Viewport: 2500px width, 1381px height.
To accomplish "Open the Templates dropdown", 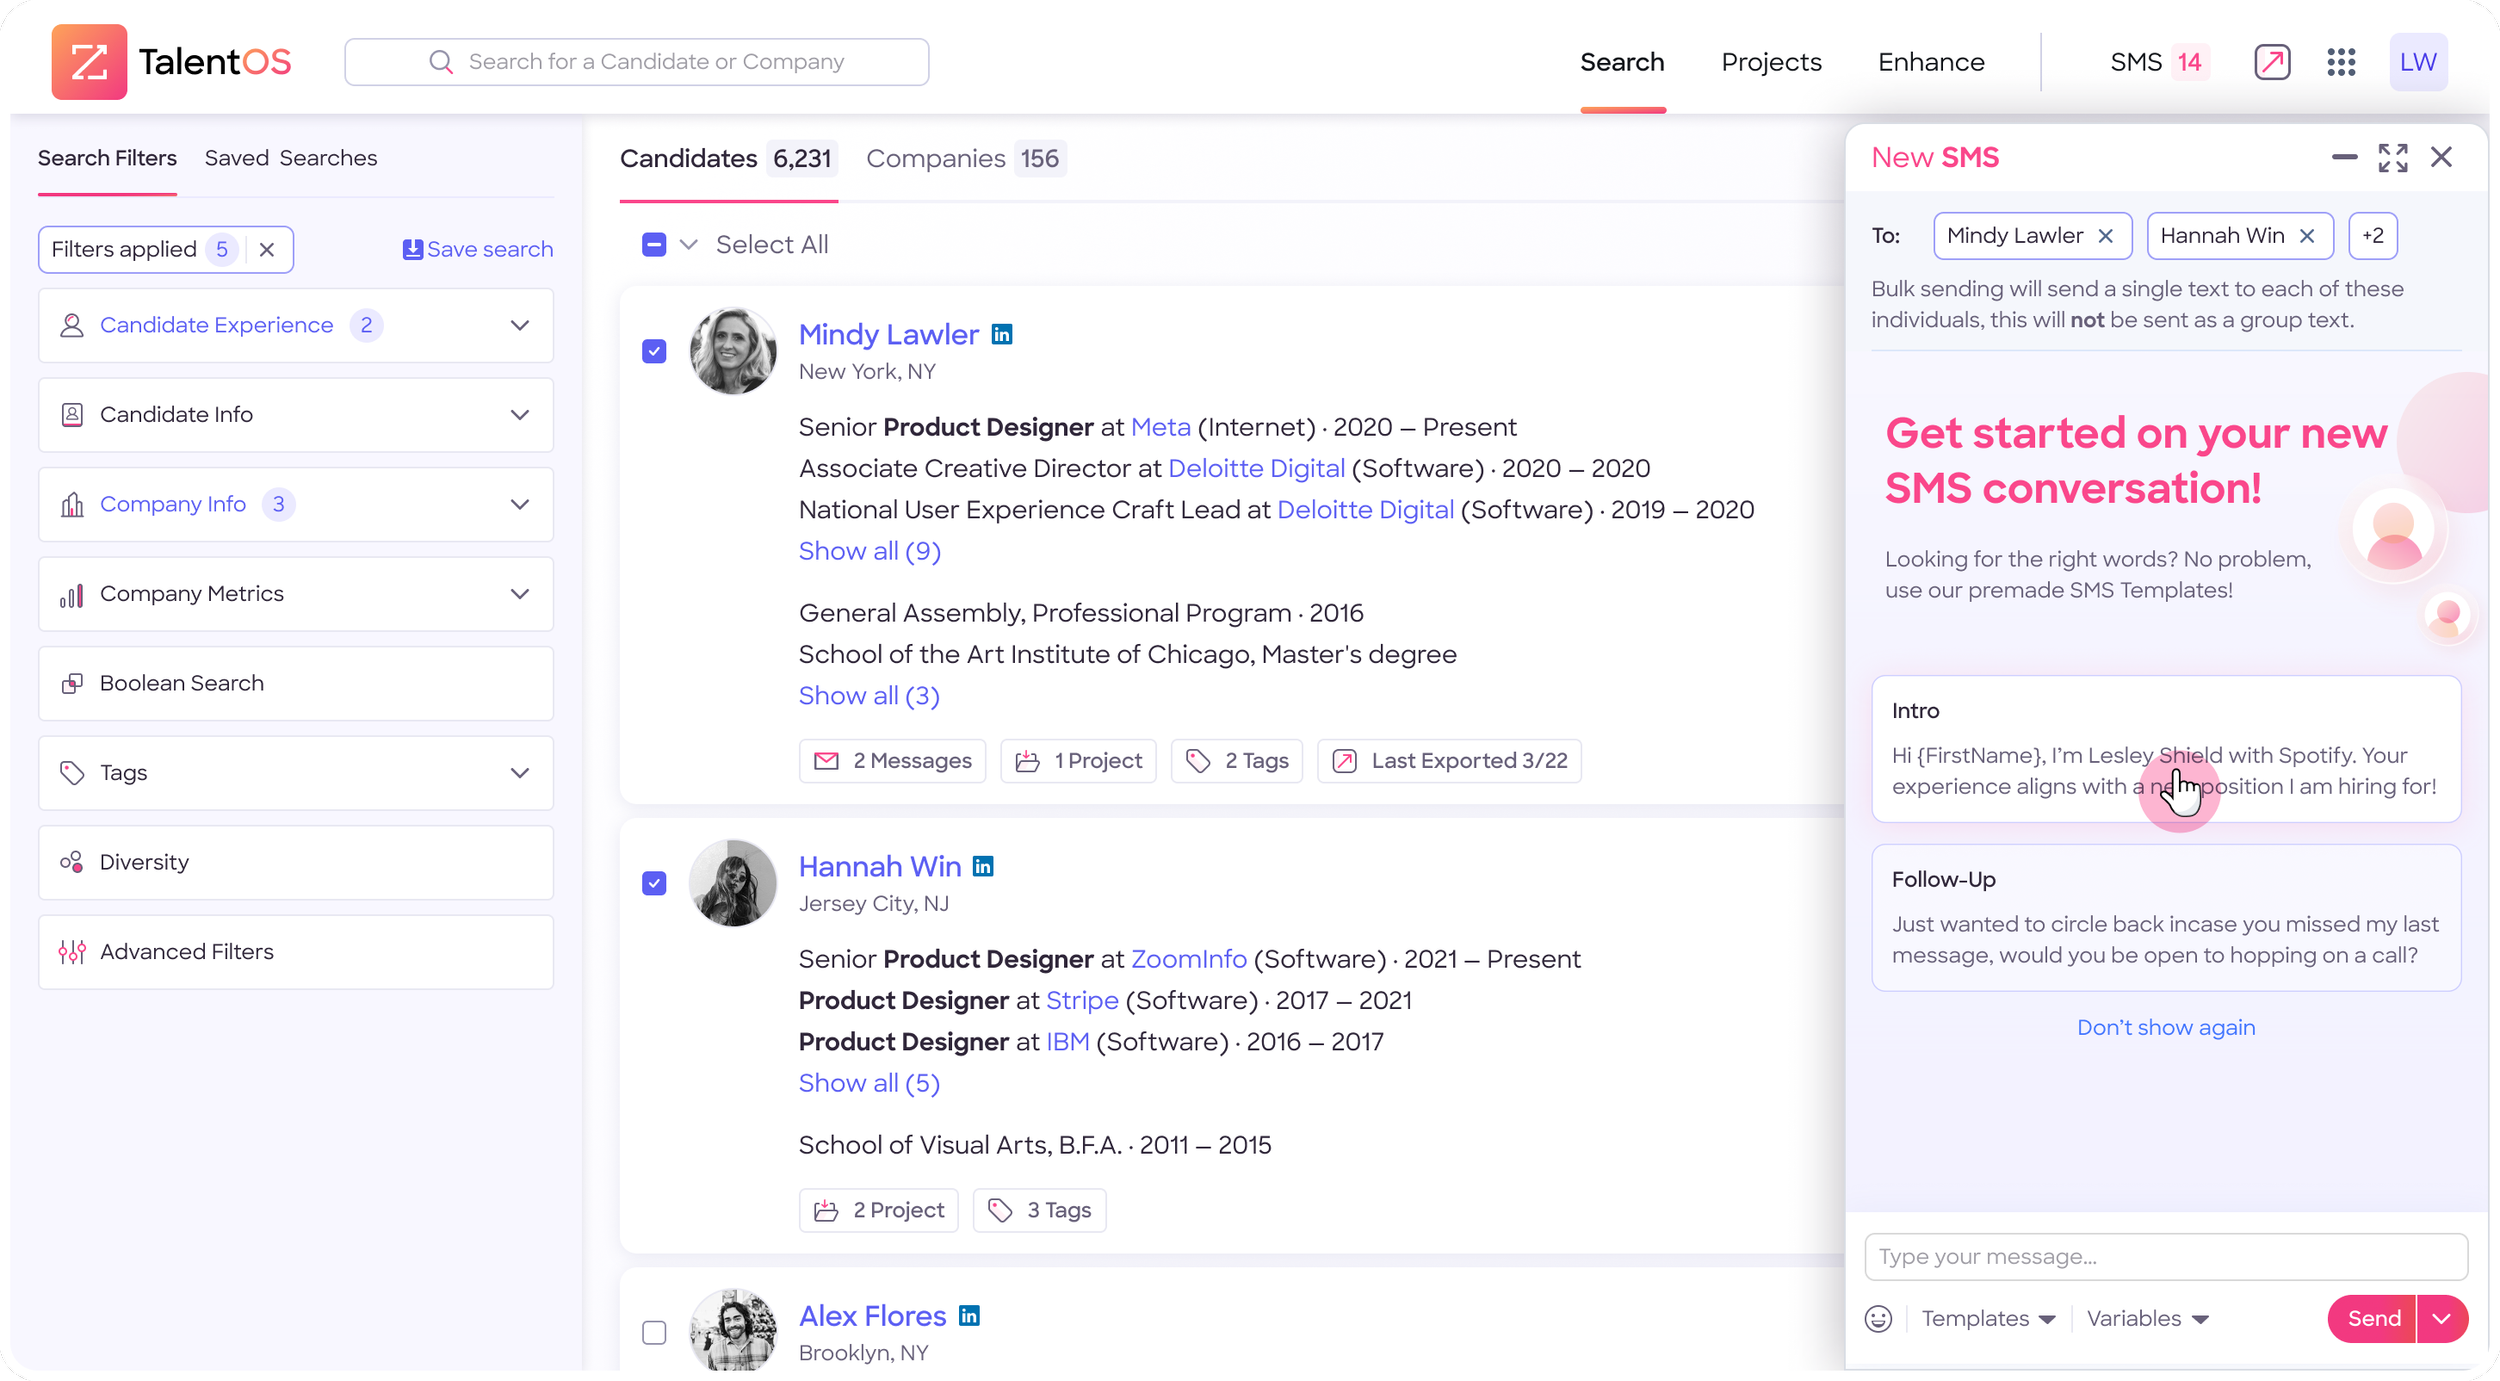I will (1988, 1319).
